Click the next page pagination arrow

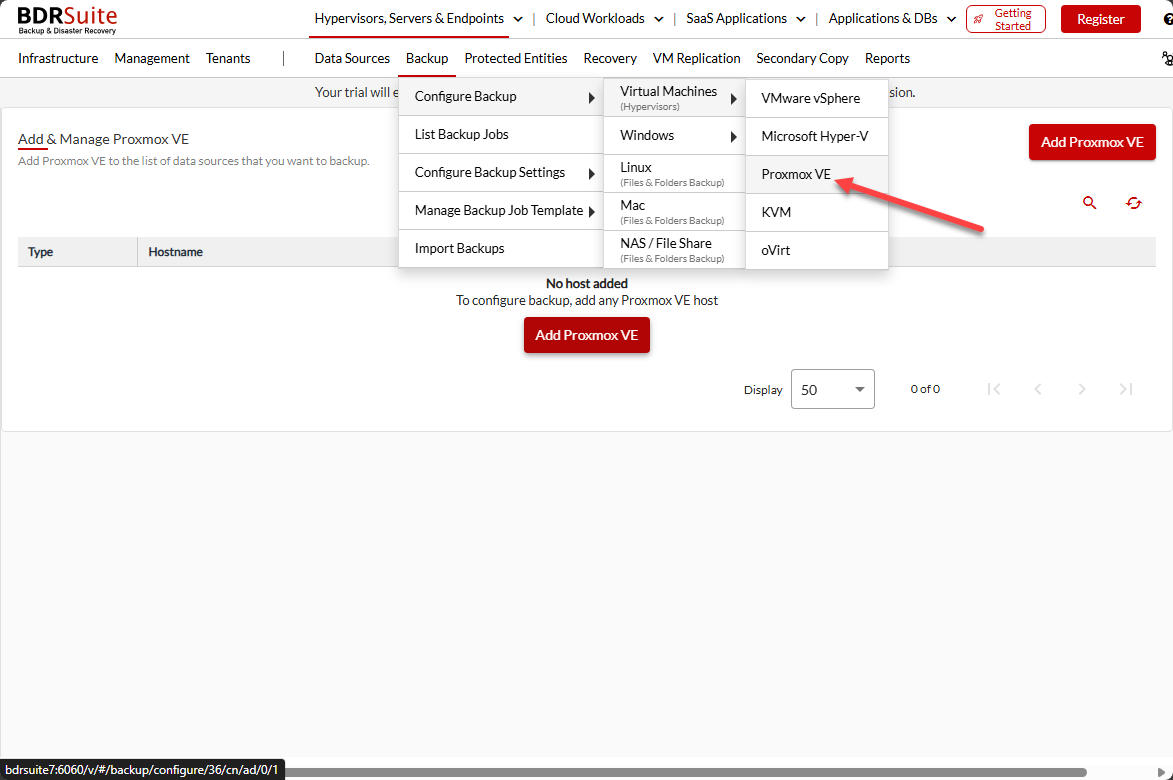coord(1081,389)
